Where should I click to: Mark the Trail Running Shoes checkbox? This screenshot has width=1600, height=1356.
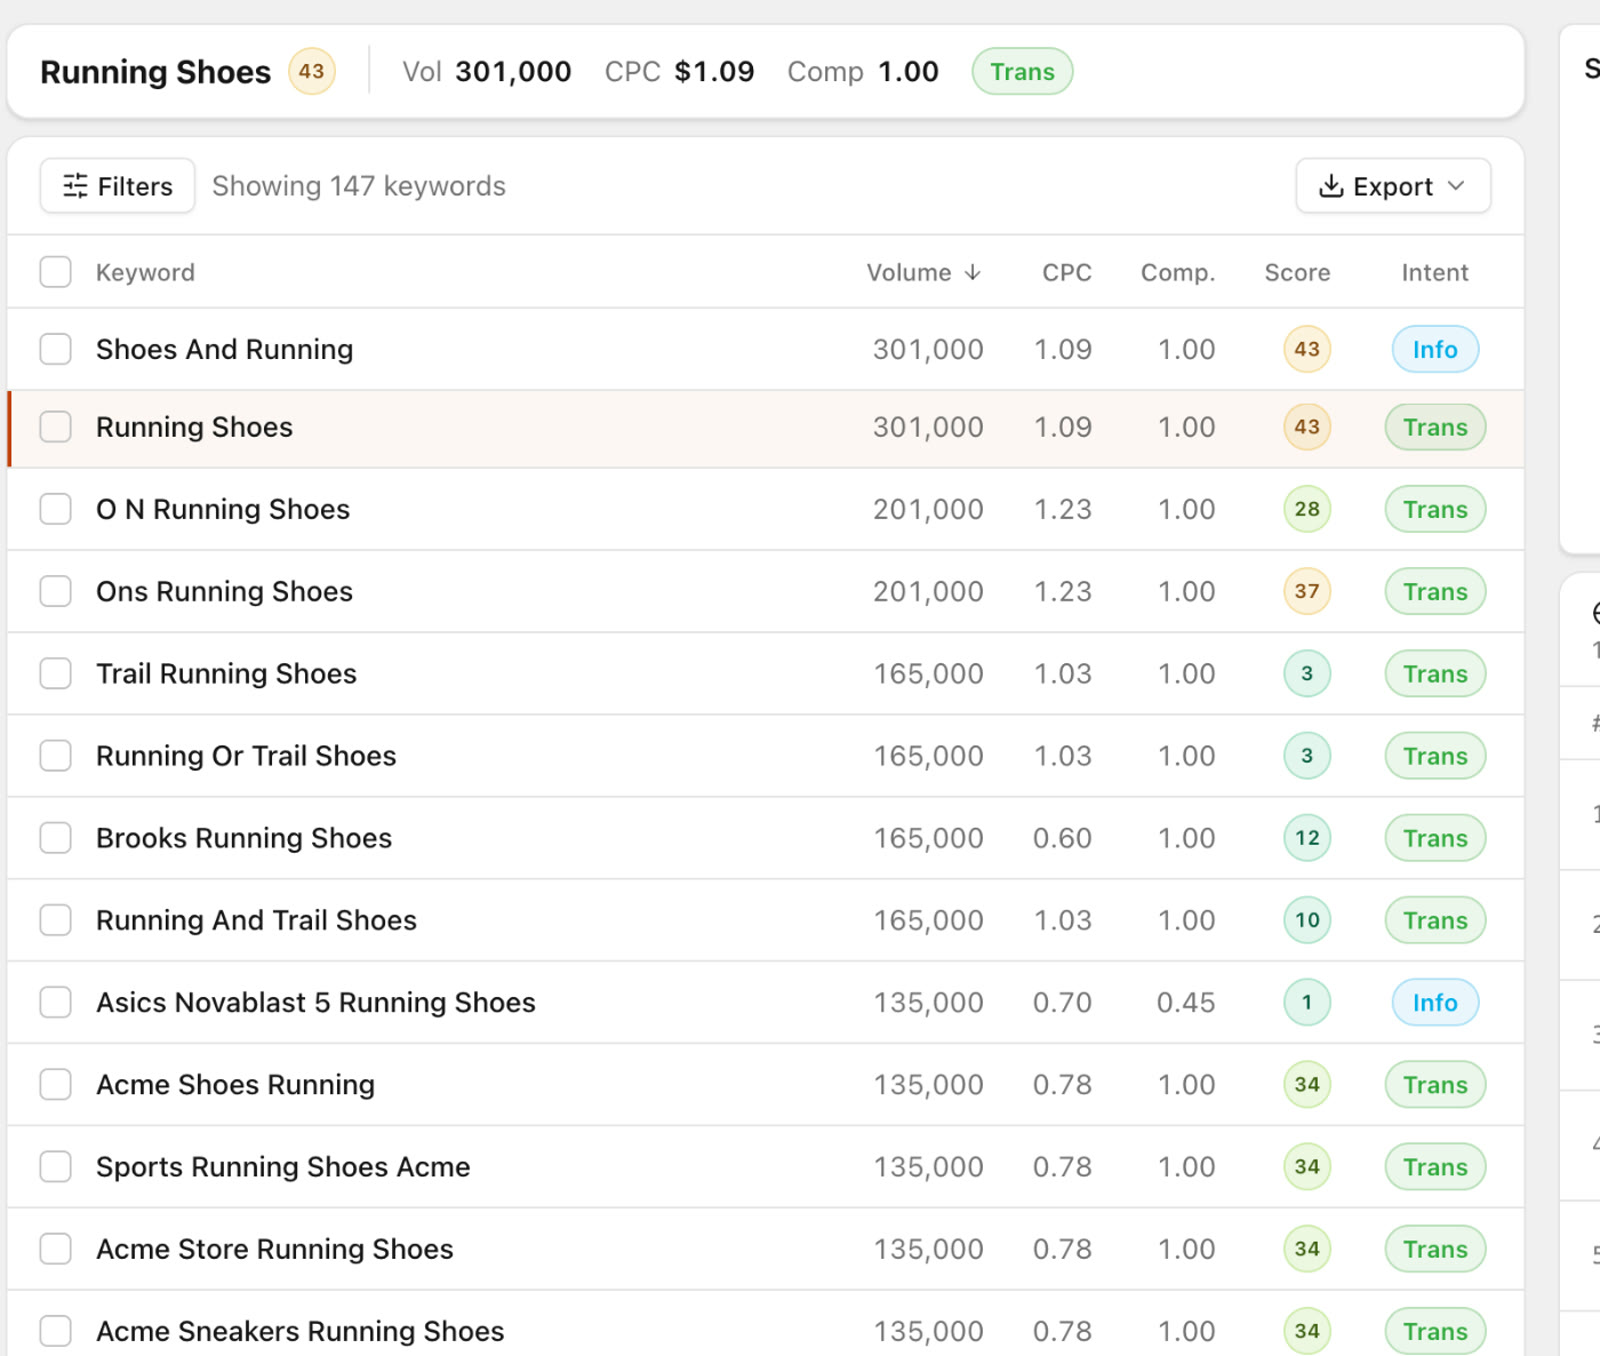(x=56, y=673)
